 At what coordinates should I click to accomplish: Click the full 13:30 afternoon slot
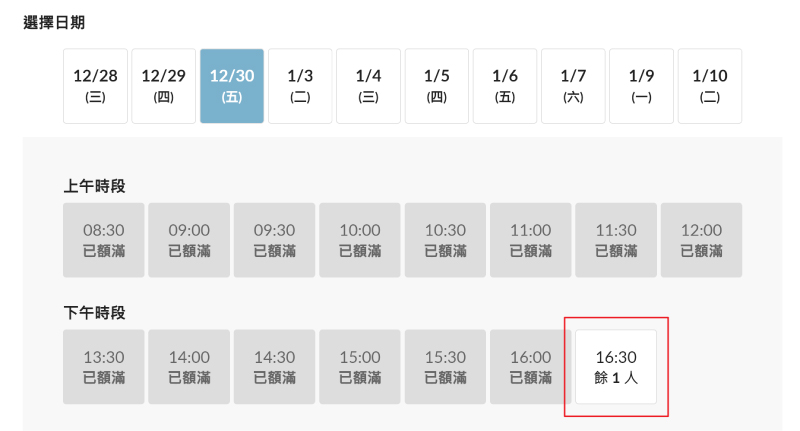point(104,367)
